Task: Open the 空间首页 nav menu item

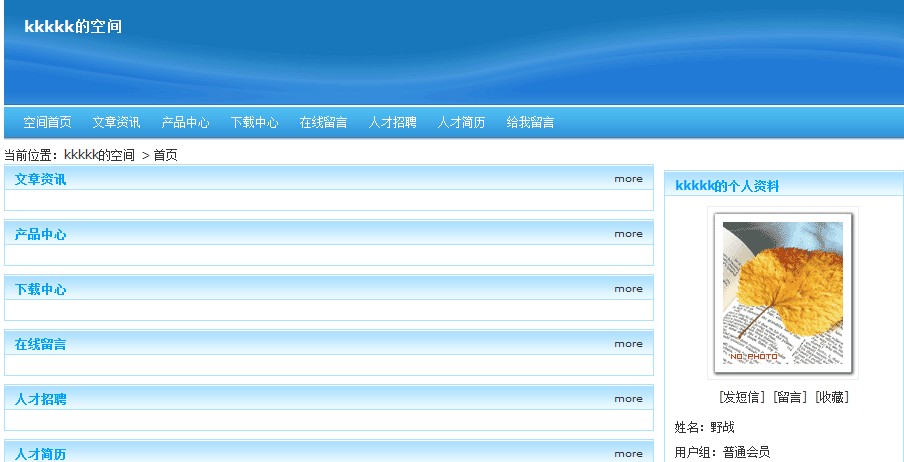Action: (47, 123)
